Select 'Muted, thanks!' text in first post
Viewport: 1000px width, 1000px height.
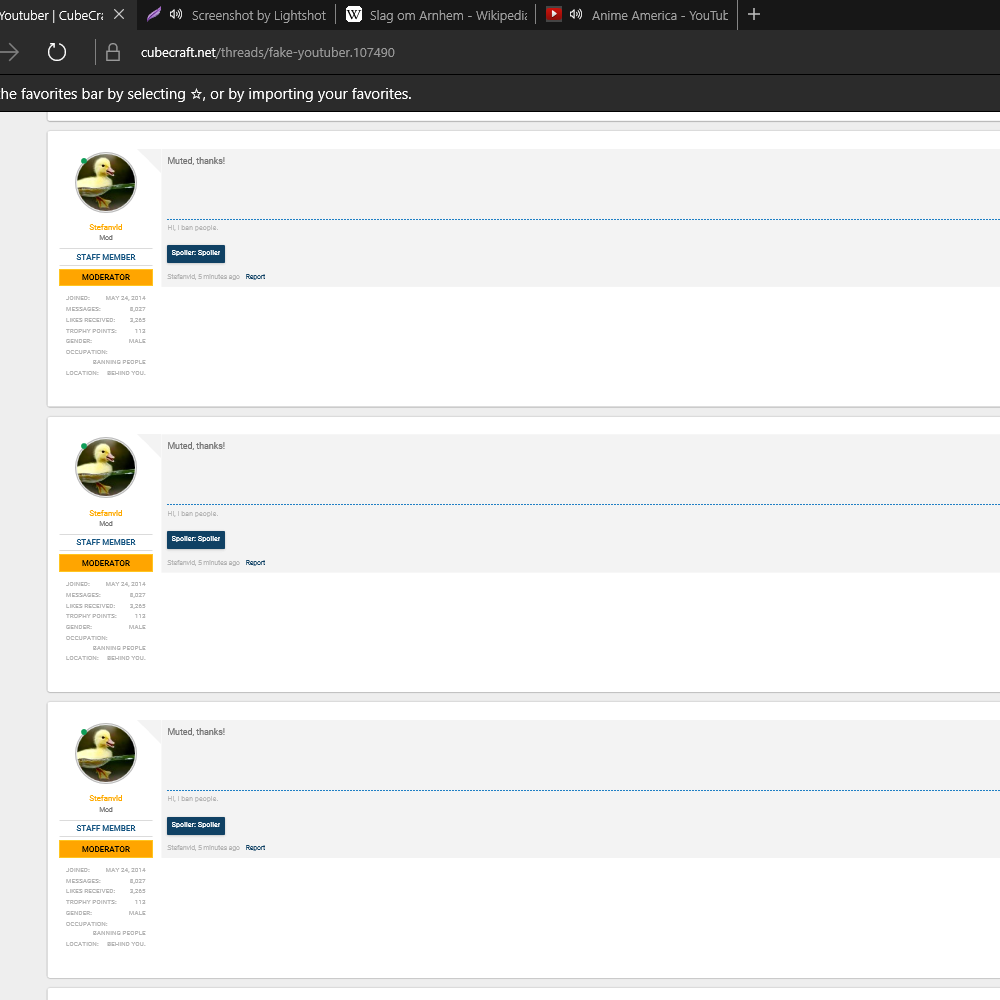(x=196, y=161)
